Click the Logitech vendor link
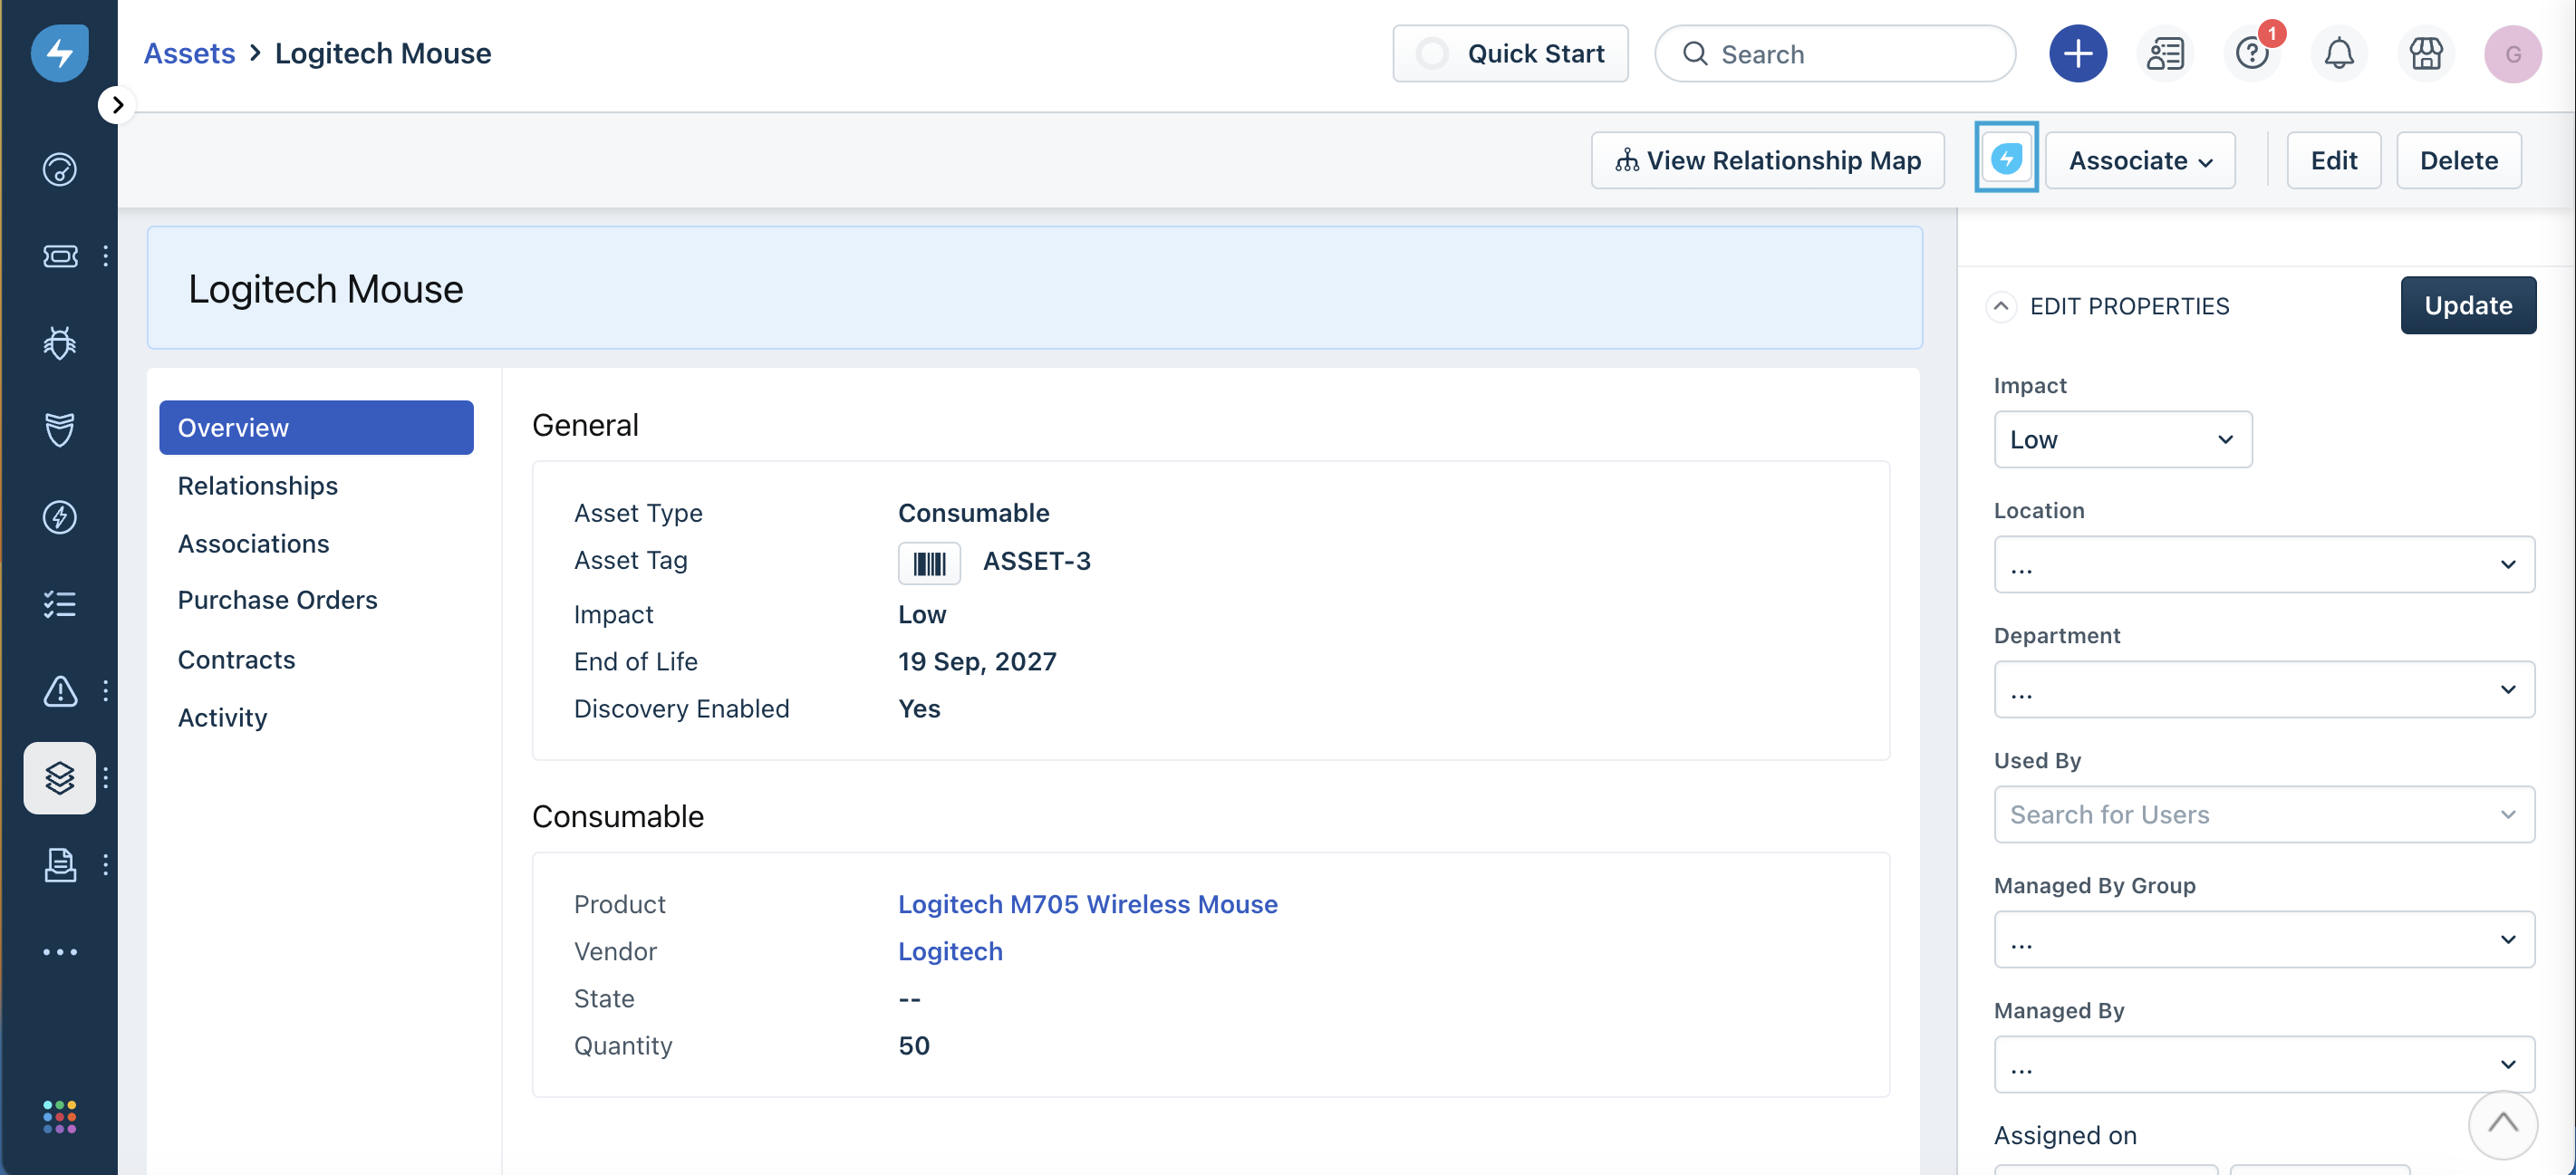Screen dimensions: 2576x1175 point(950,951)
